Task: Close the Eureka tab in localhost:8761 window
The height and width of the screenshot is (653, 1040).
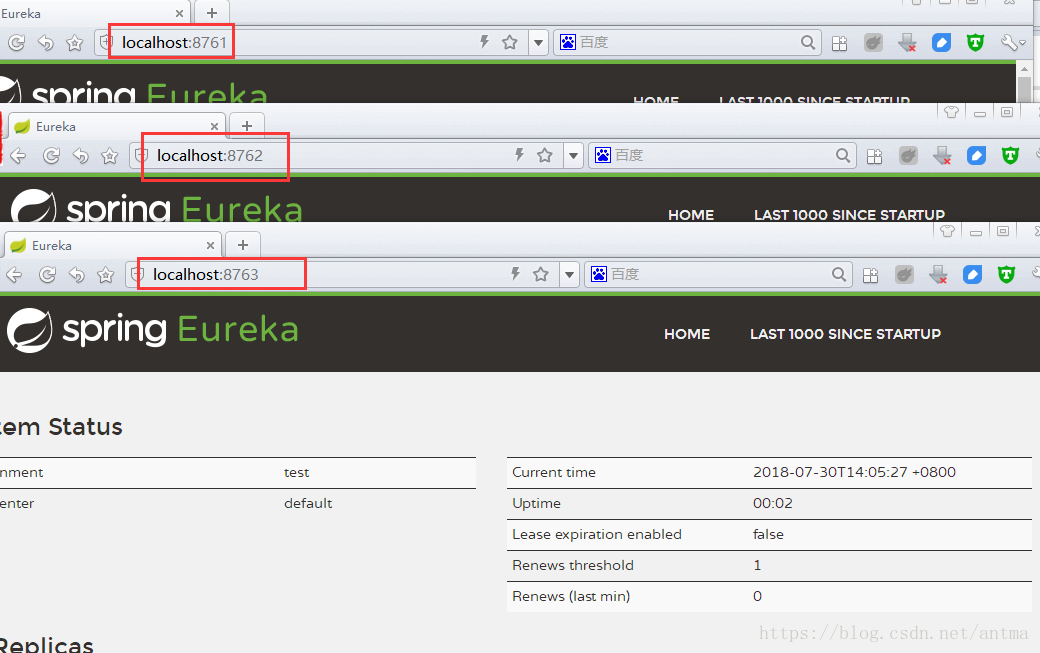Action: coord(179,13)
